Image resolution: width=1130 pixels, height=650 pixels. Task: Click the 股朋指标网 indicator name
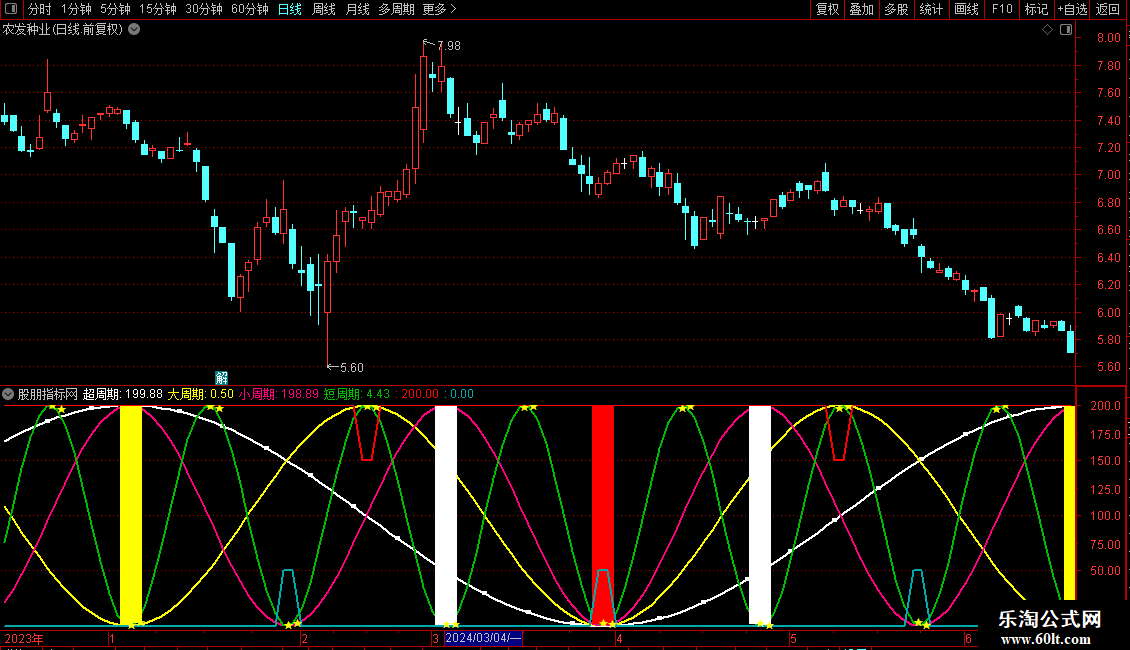(48, 394)
